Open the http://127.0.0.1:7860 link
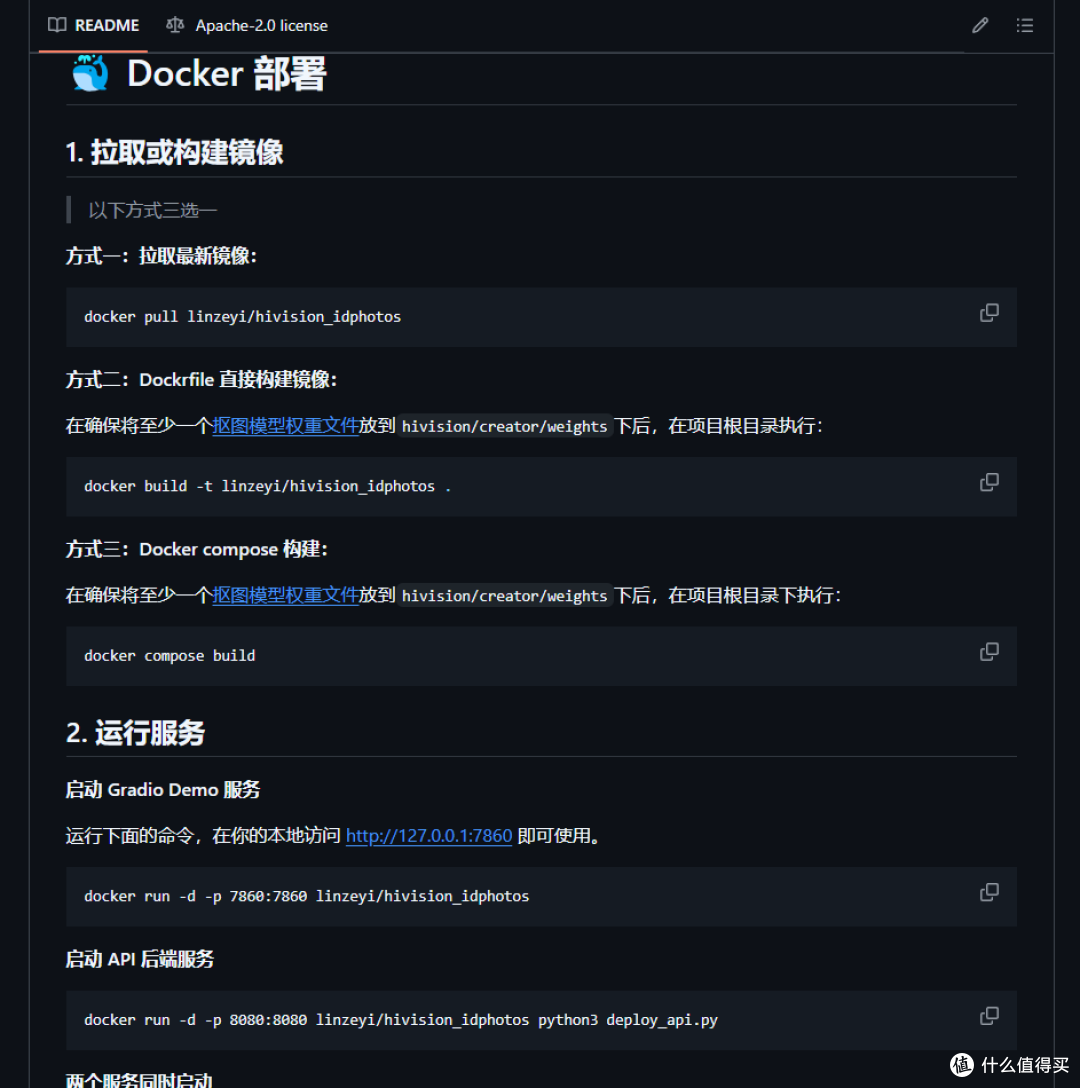This screenshot has height=1088, width=1080. pyautogui.click(x=428, y=835)
